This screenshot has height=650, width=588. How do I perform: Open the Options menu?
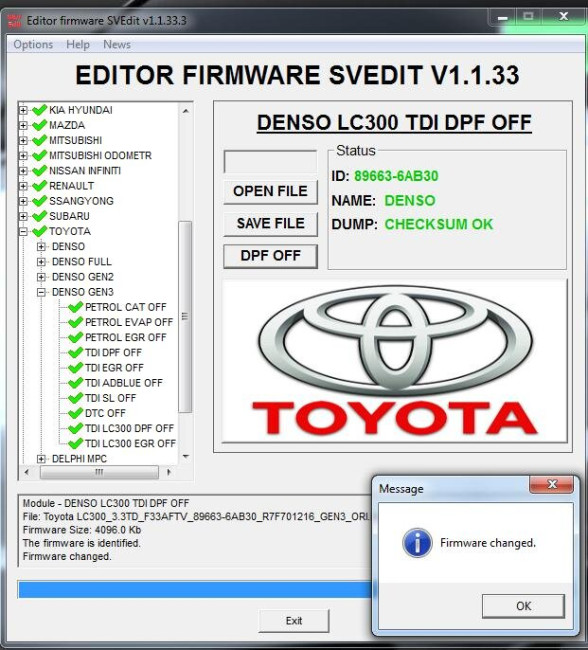click(x=33, y=44)
